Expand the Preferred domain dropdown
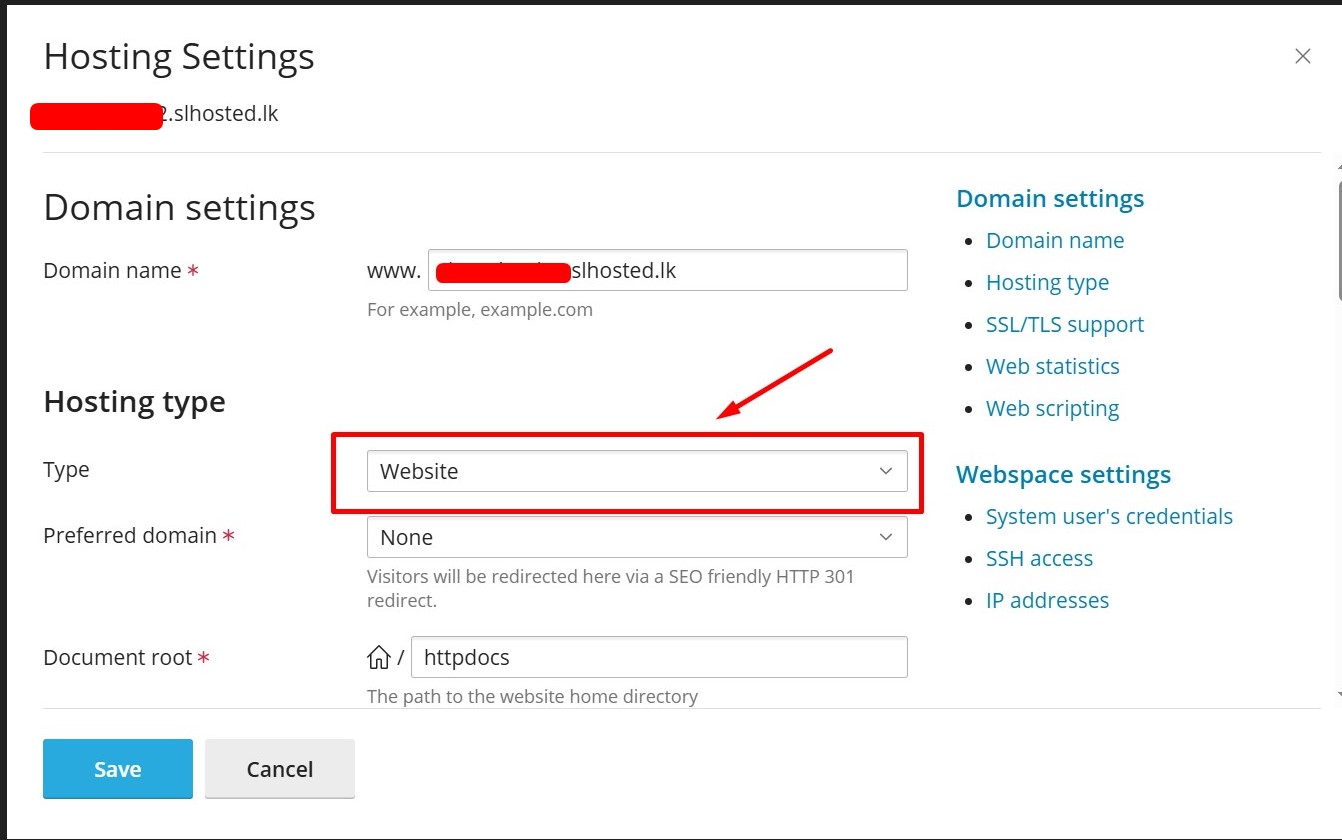Viewport: 1342px width, 840px height. (x=636, y=537)
